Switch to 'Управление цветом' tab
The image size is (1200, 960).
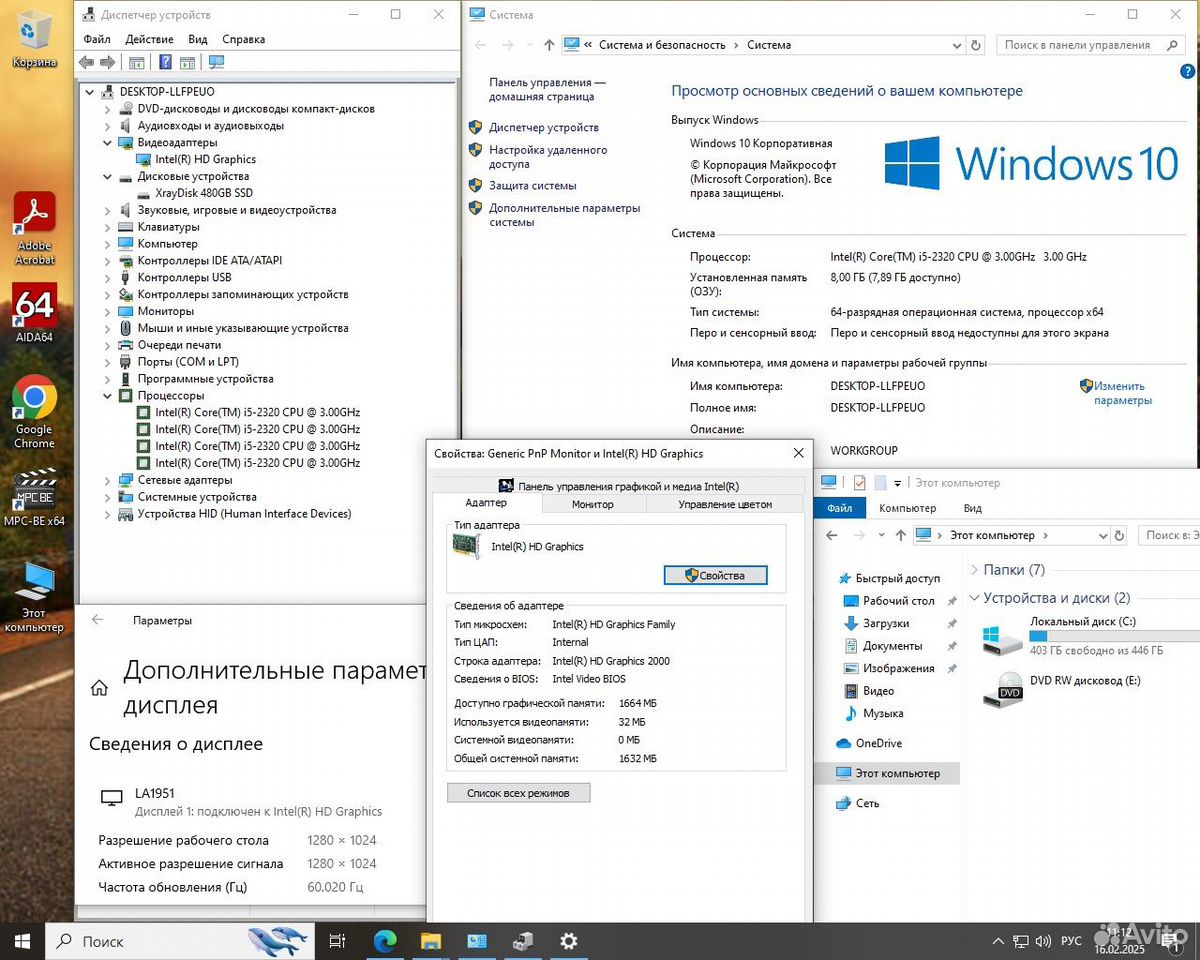[x=725, y=504]
